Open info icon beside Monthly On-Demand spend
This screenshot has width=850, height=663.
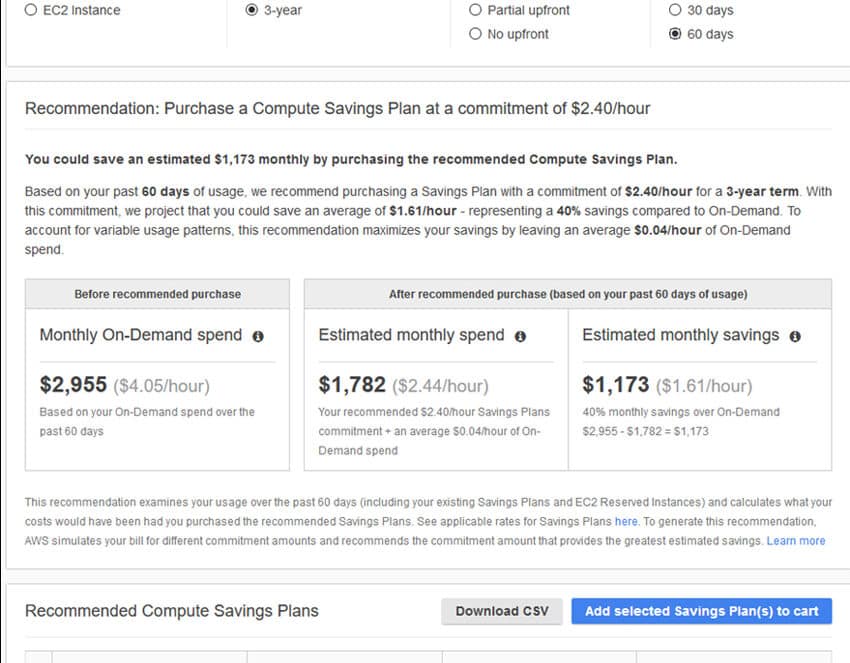pyautogui.click(x=258, y=337)
